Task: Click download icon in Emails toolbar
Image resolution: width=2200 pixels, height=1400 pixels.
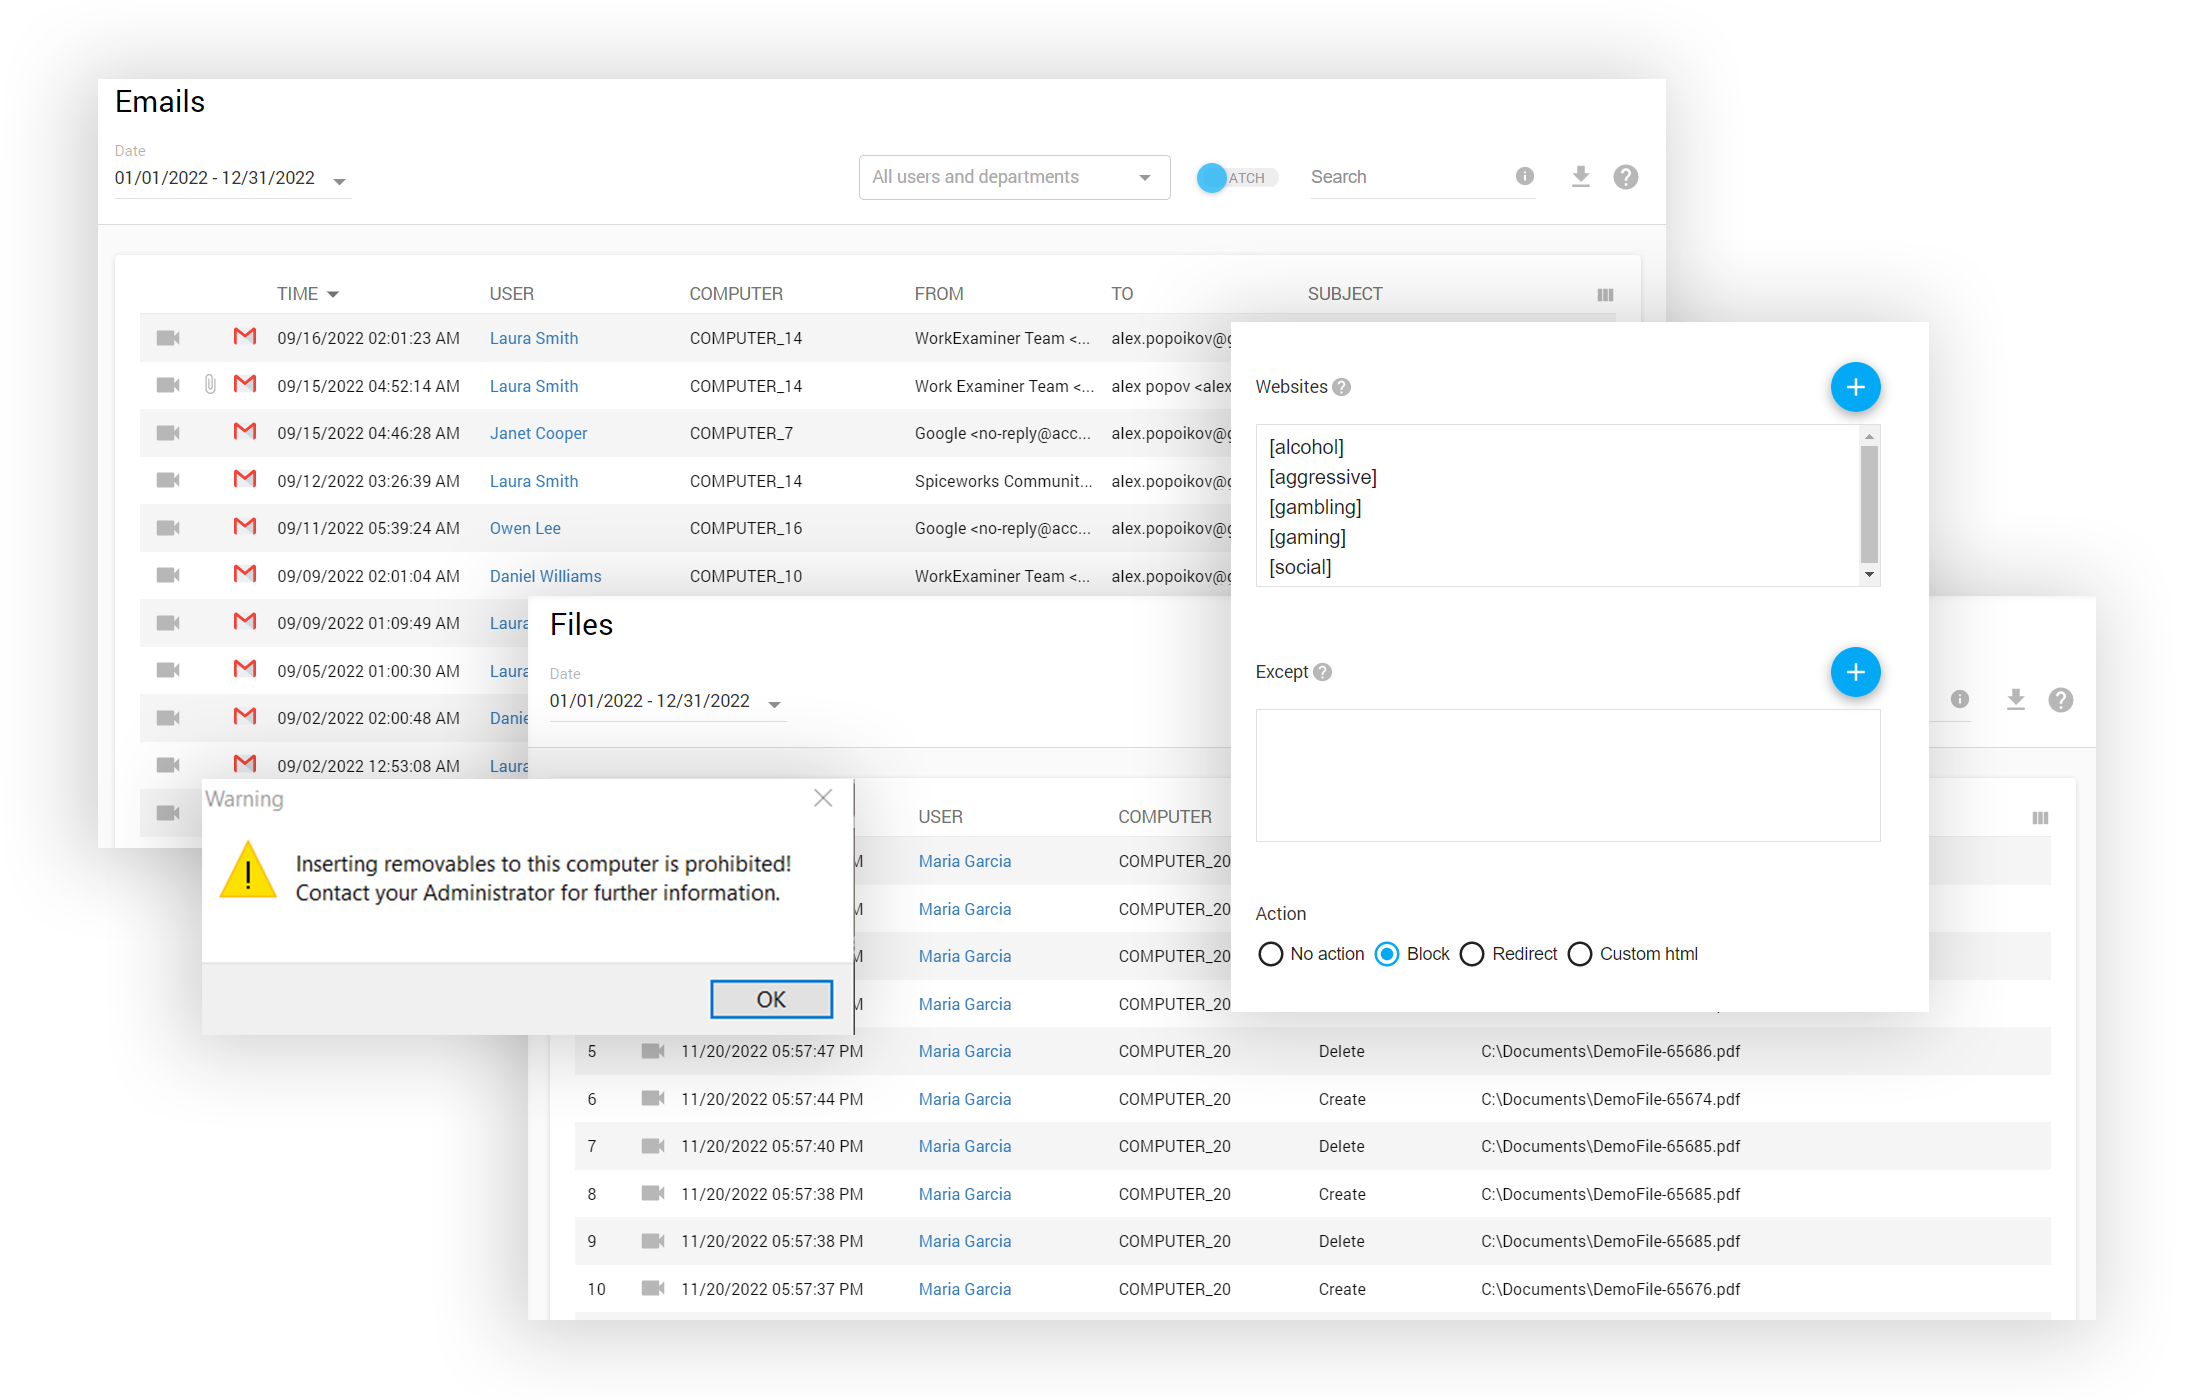Action: point(1580,177)
